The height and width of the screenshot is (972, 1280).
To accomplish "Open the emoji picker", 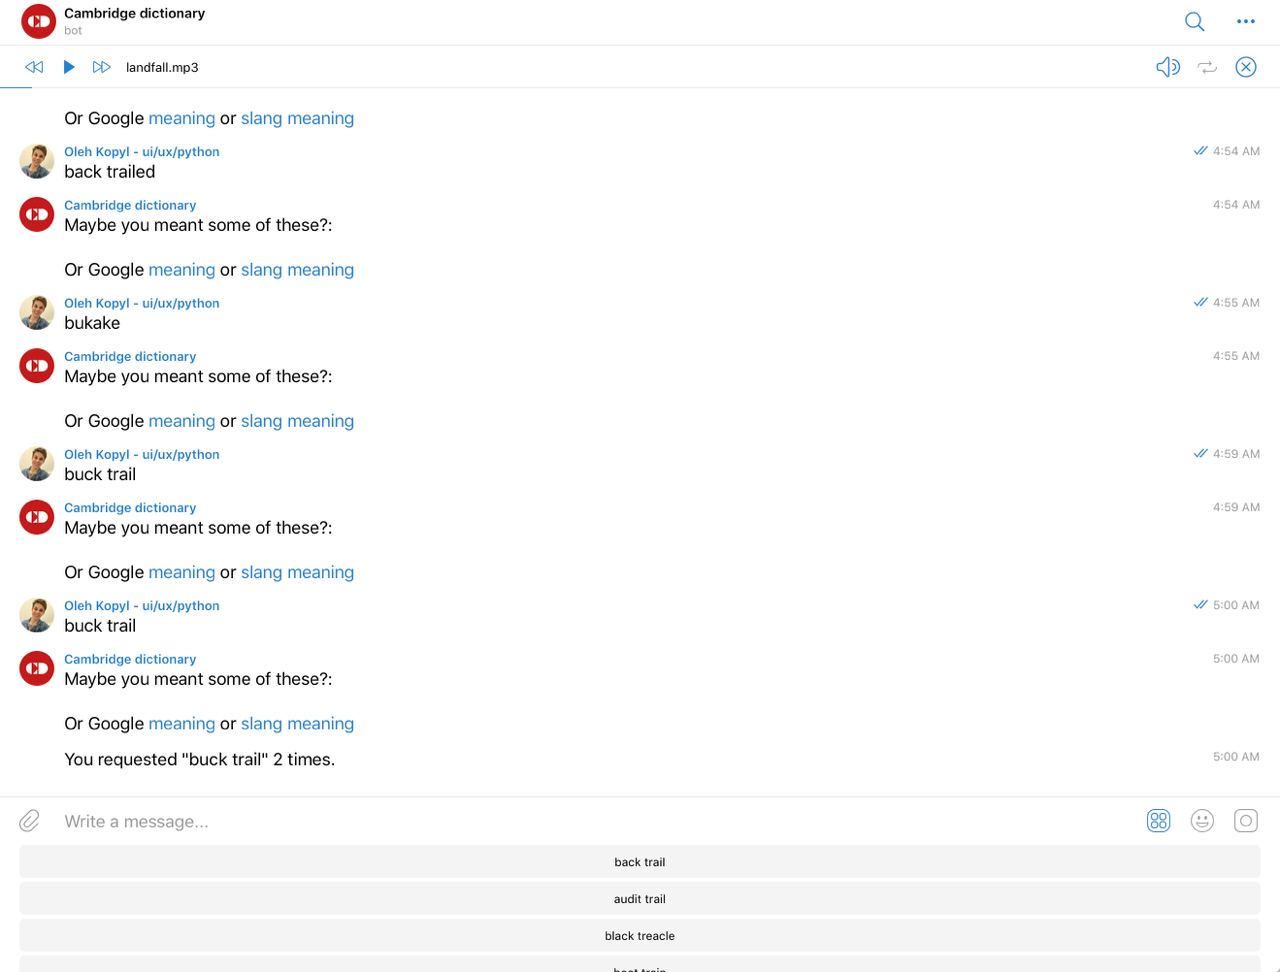I will coord(1202,821).
